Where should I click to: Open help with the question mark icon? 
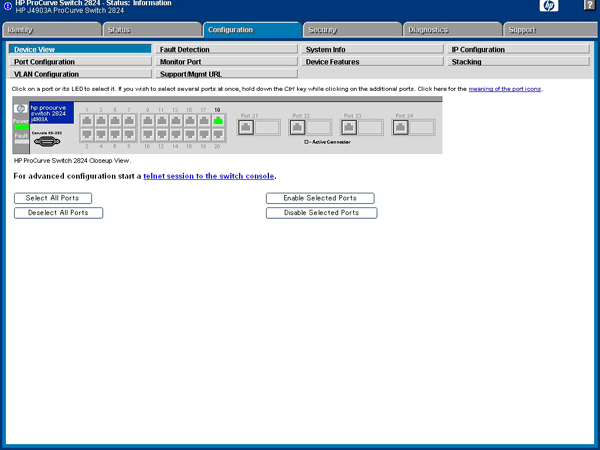coord(590,5)
